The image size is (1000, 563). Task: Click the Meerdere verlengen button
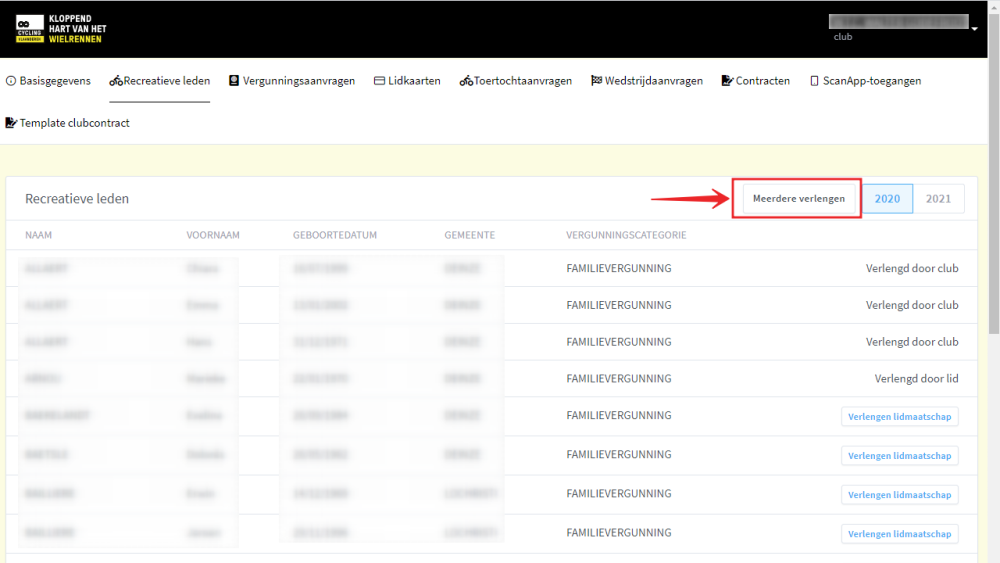point(798,198)
